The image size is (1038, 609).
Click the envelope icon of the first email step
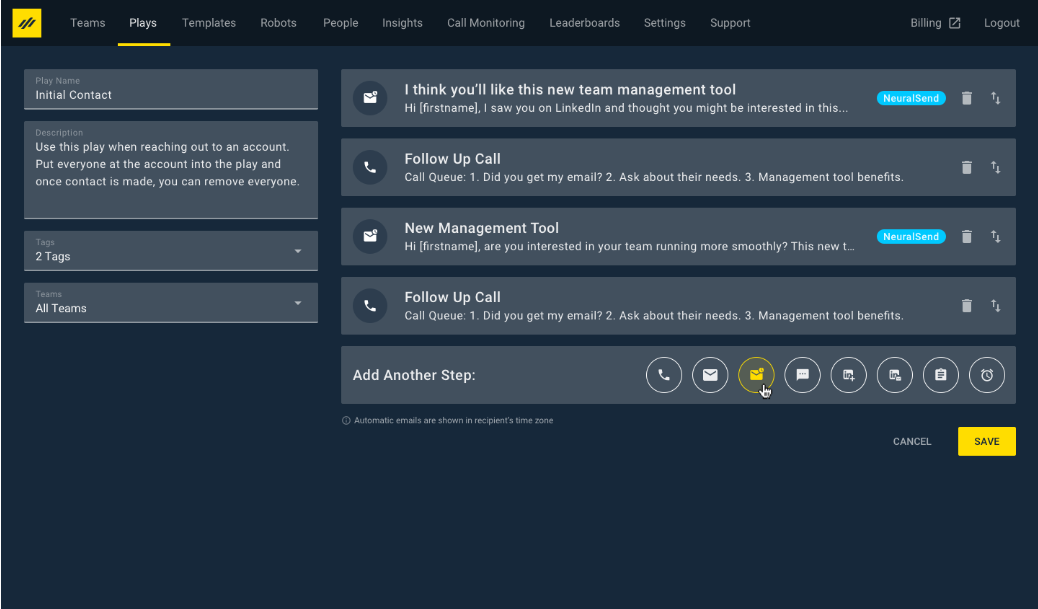tap(370, 98)
